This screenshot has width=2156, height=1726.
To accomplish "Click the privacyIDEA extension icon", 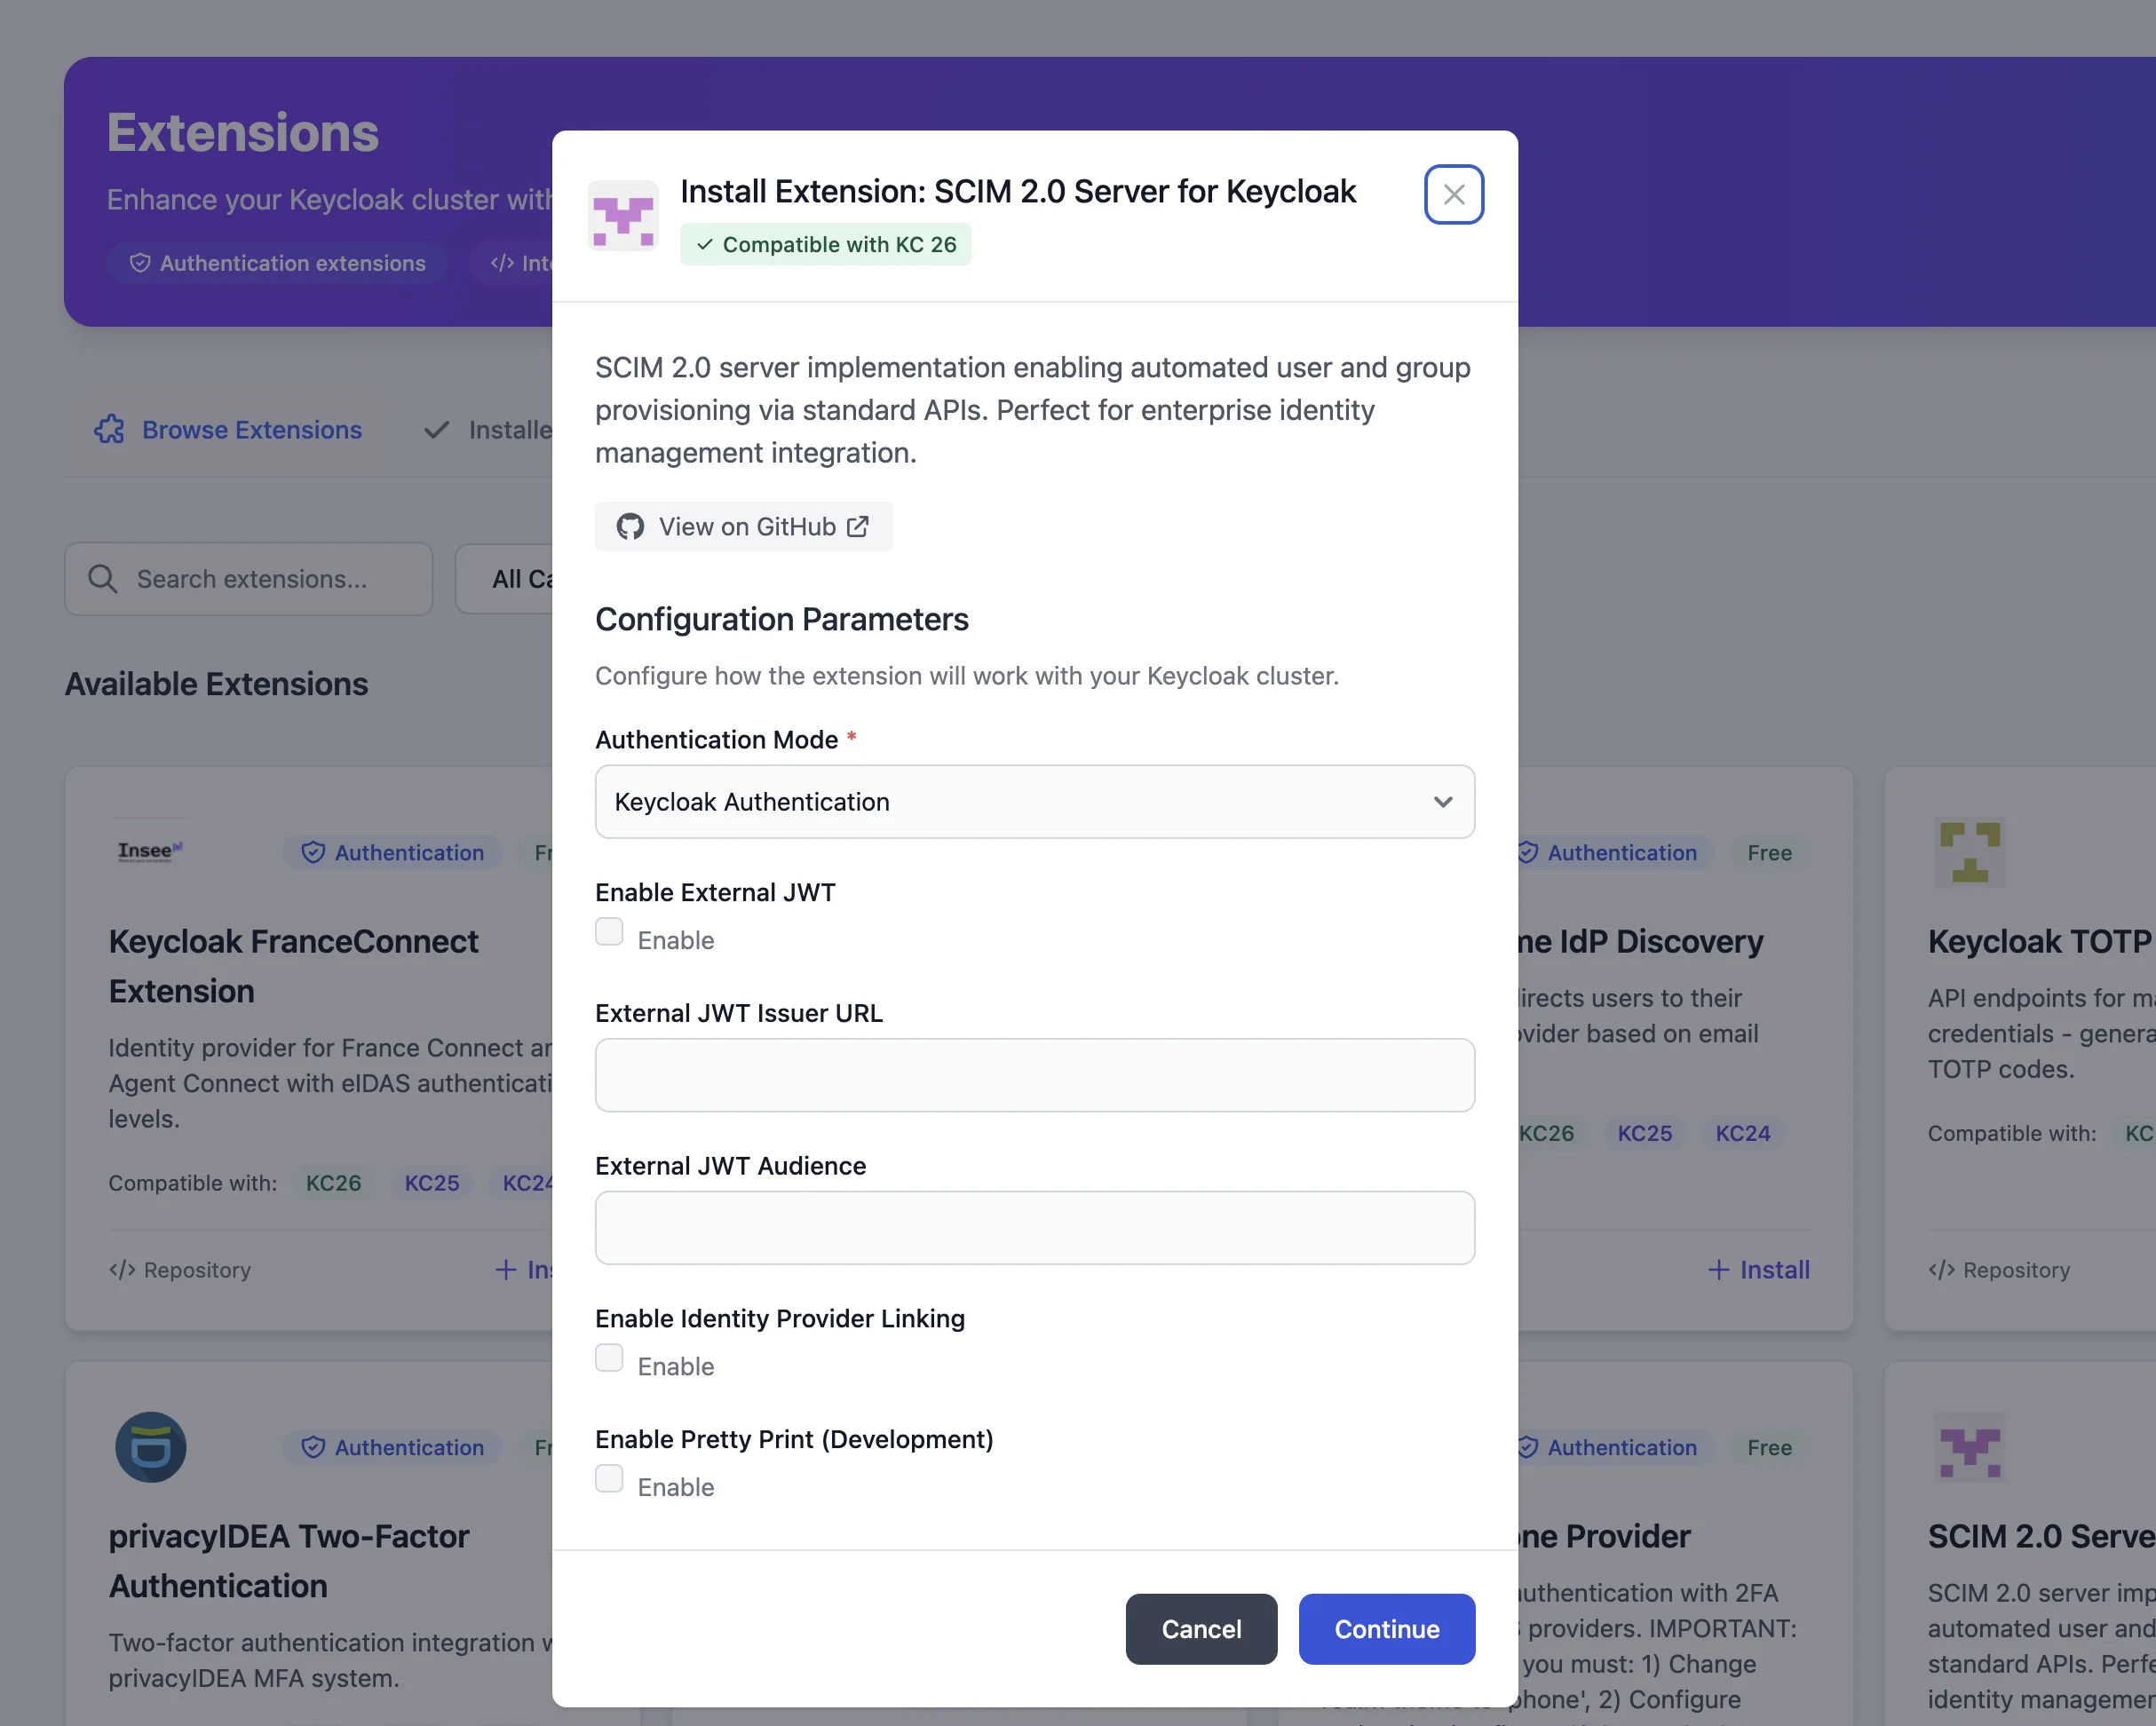I will (x=150, y=1447).
